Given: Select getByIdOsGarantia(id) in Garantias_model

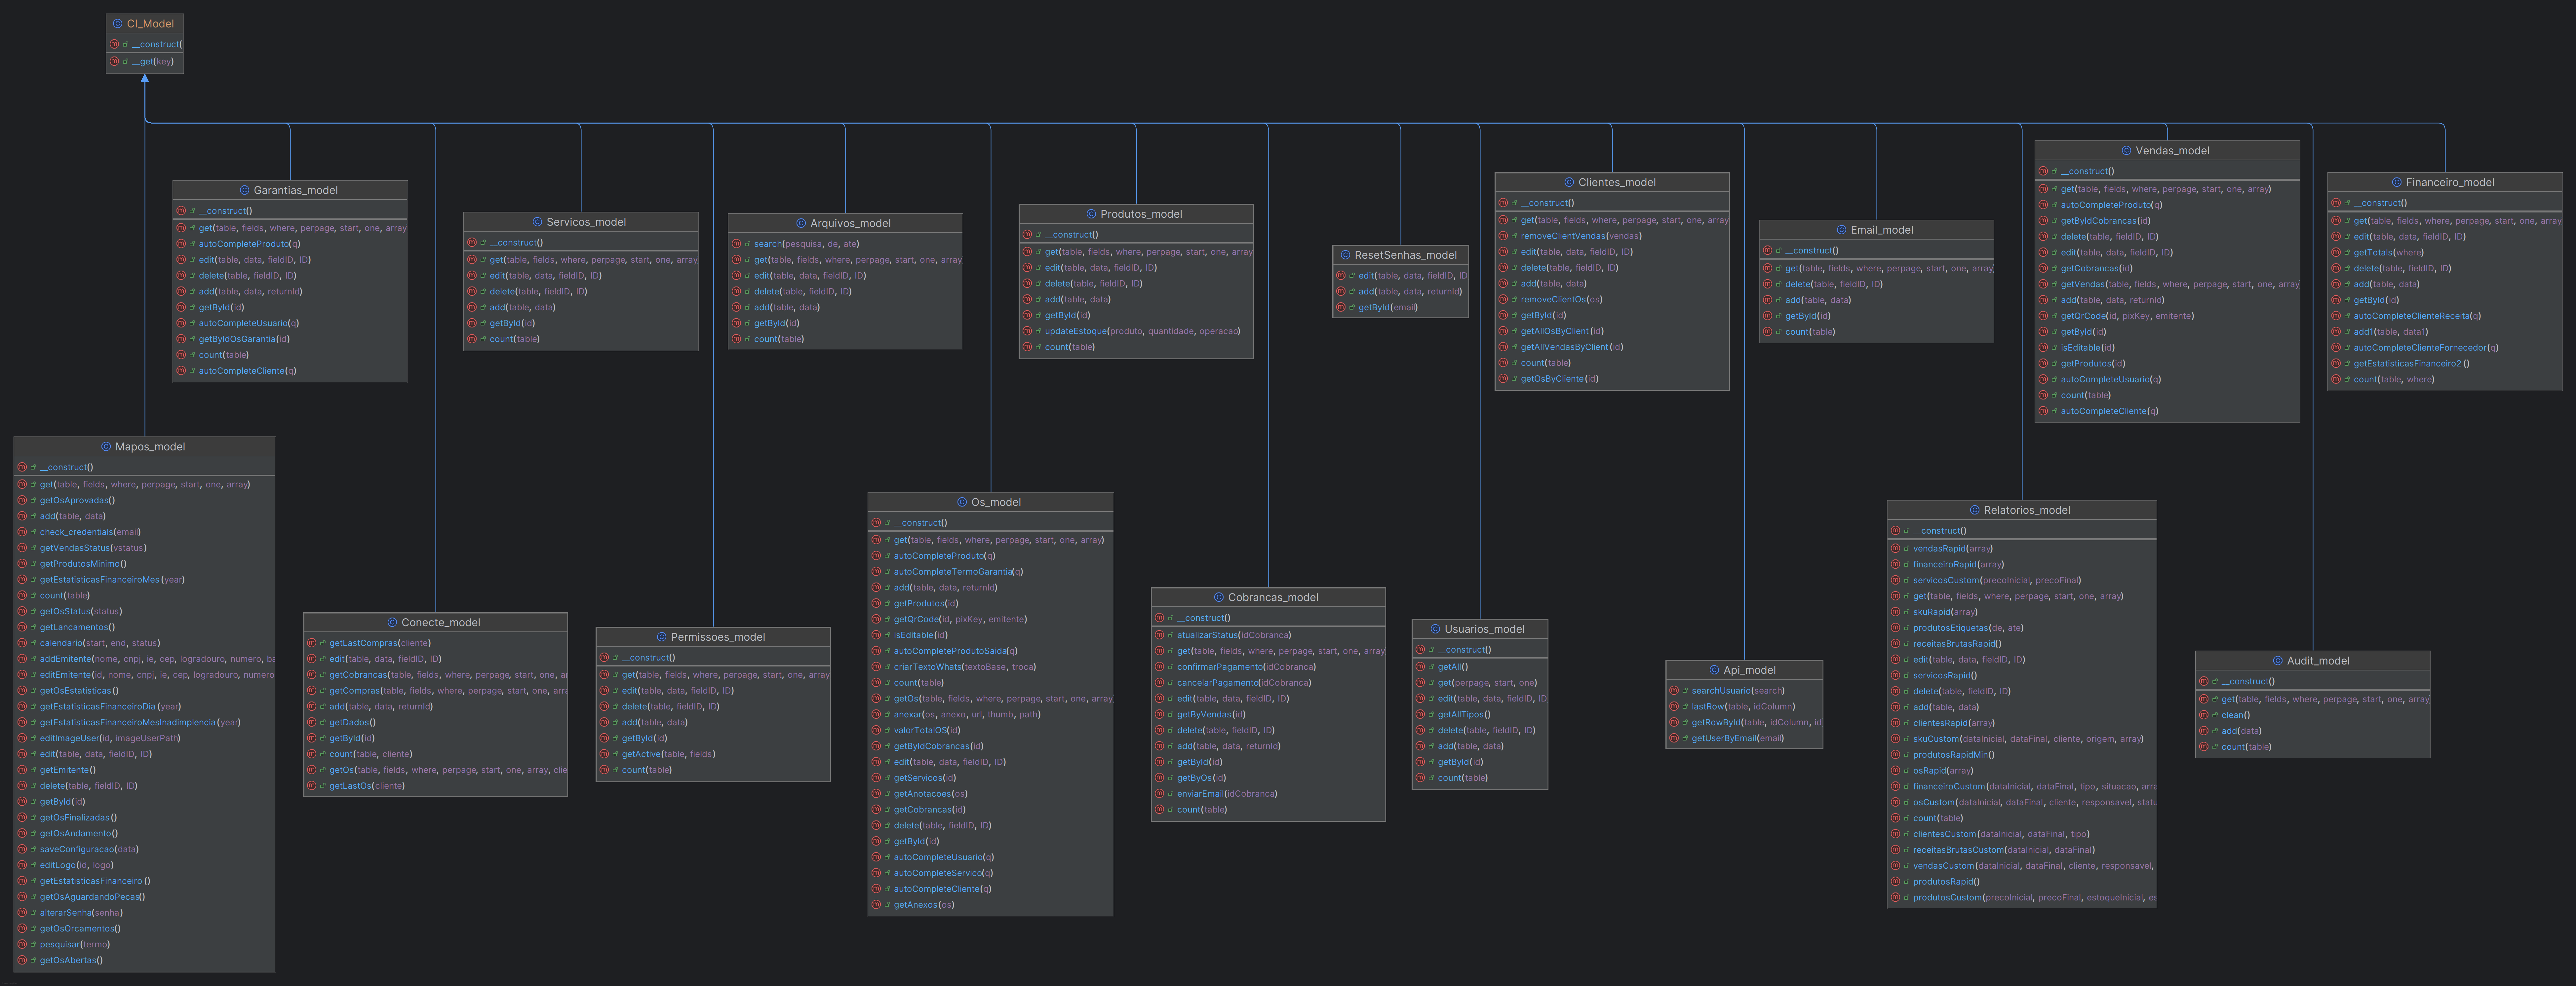Looking at the screenshot, I should point(244,339).
